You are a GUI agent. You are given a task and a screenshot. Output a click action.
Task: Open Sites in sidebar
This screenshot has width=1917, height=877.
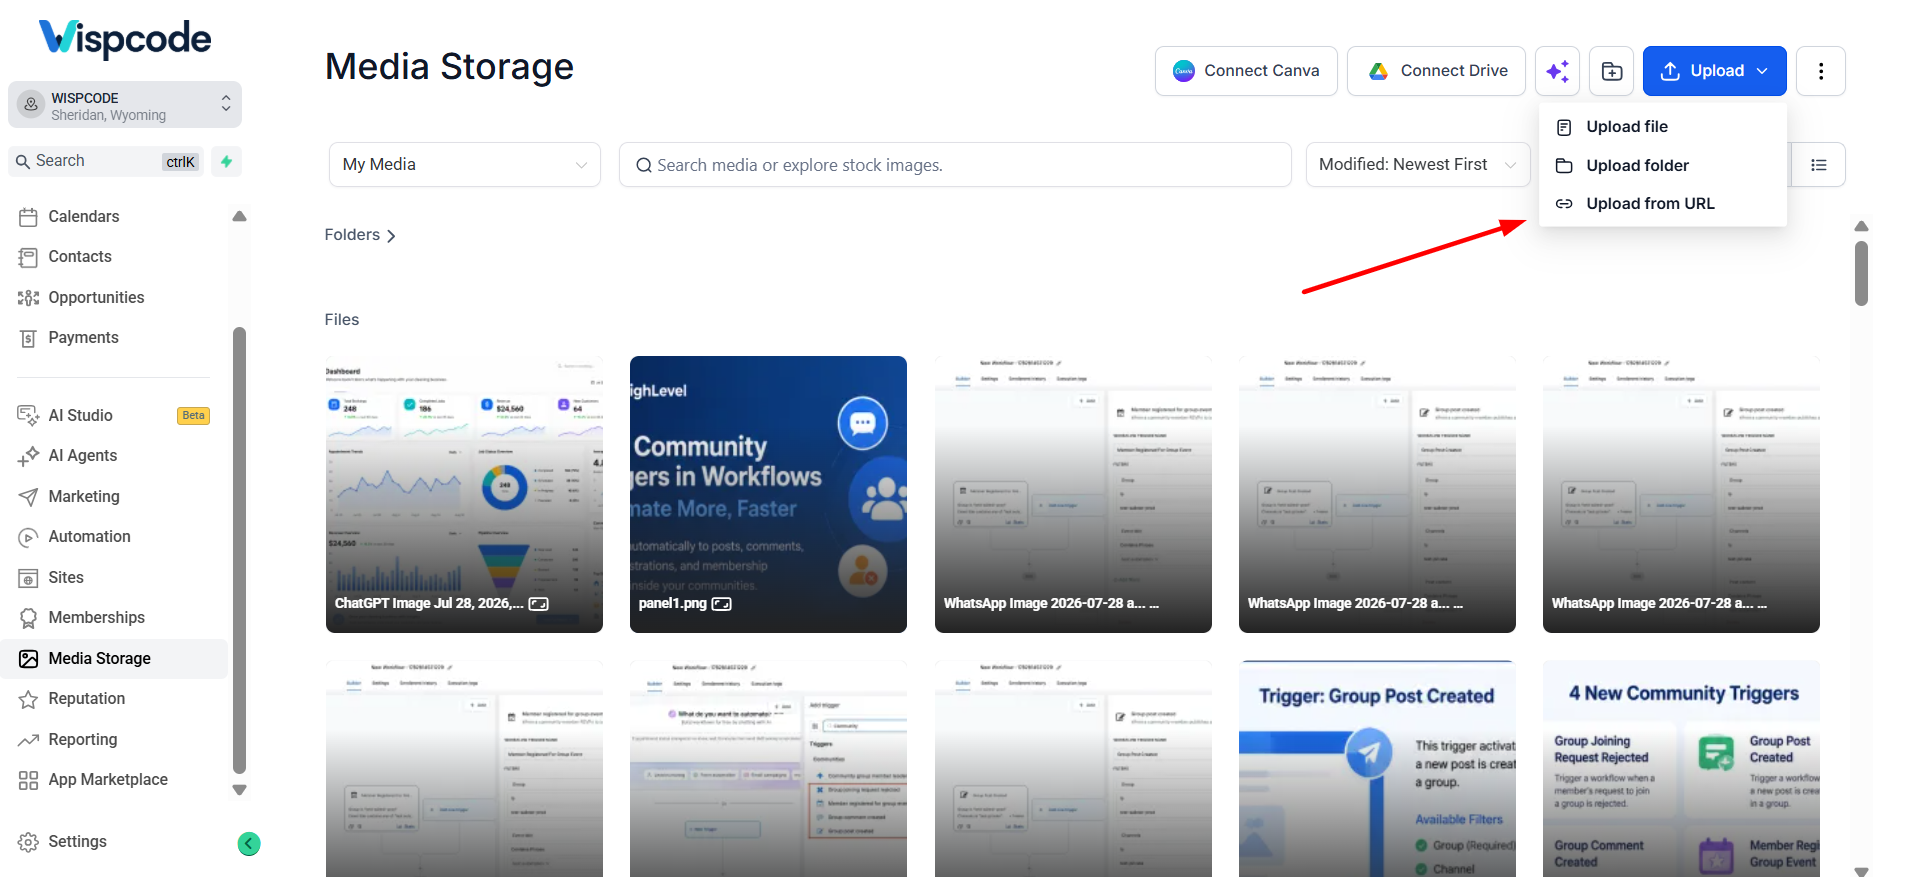[66, 578]
